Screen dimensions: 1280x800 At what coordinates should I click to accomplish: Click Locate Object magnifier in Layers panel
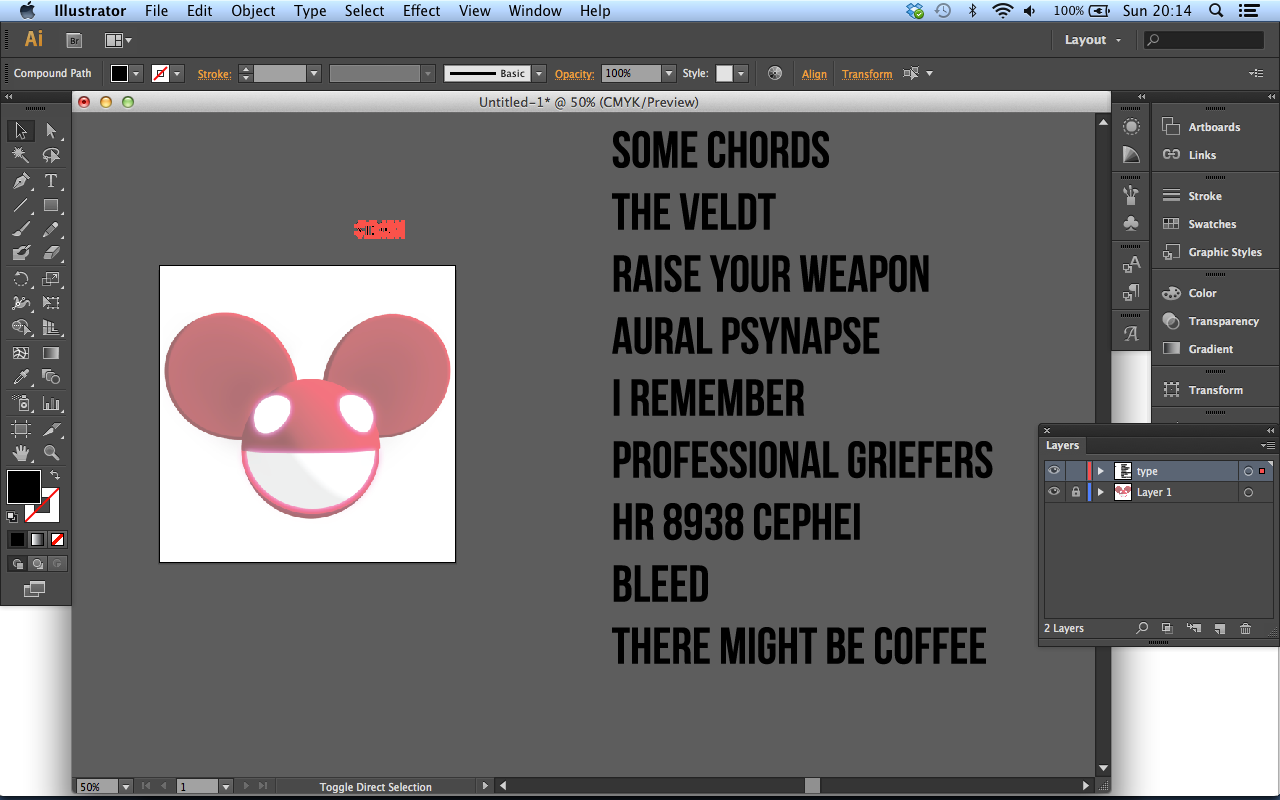click(1142, 628)
